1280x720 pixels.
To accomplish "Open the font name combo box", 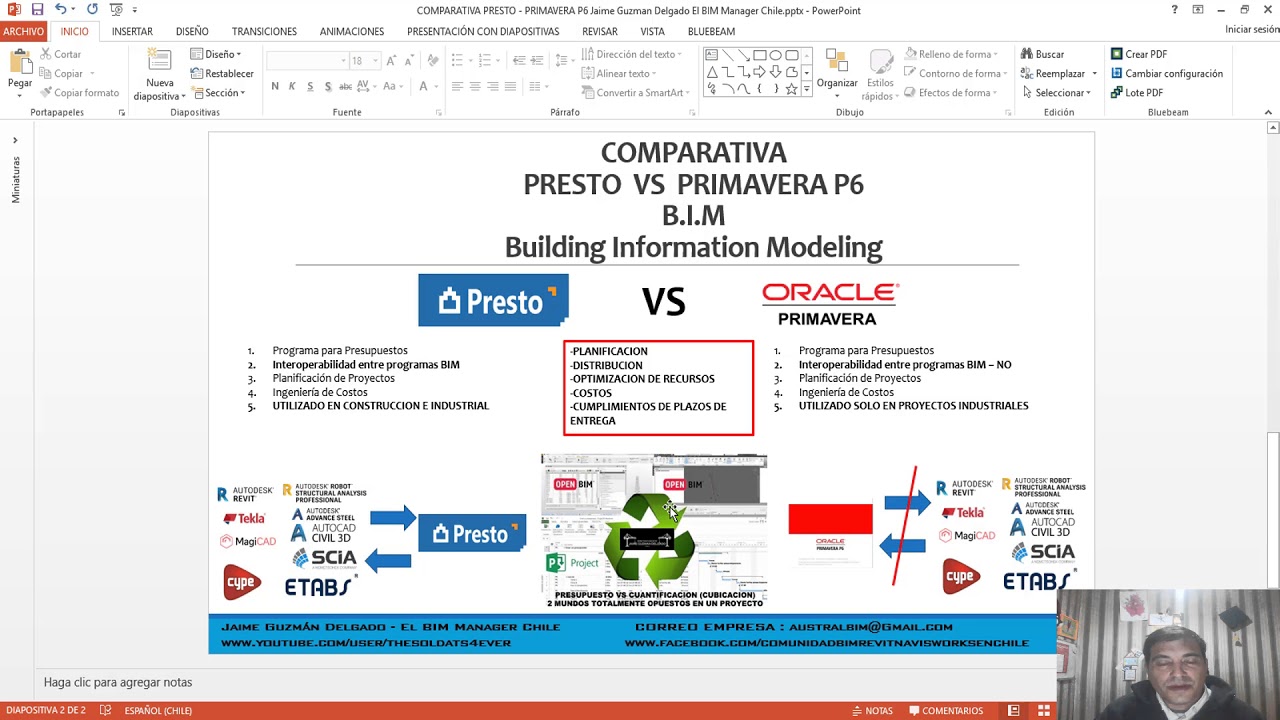I will [x=307, y=61].
